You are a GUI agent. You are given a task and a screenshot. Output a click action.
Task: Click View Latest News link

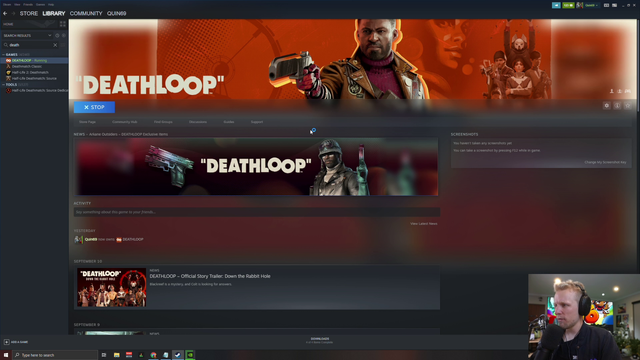(424, 224)
